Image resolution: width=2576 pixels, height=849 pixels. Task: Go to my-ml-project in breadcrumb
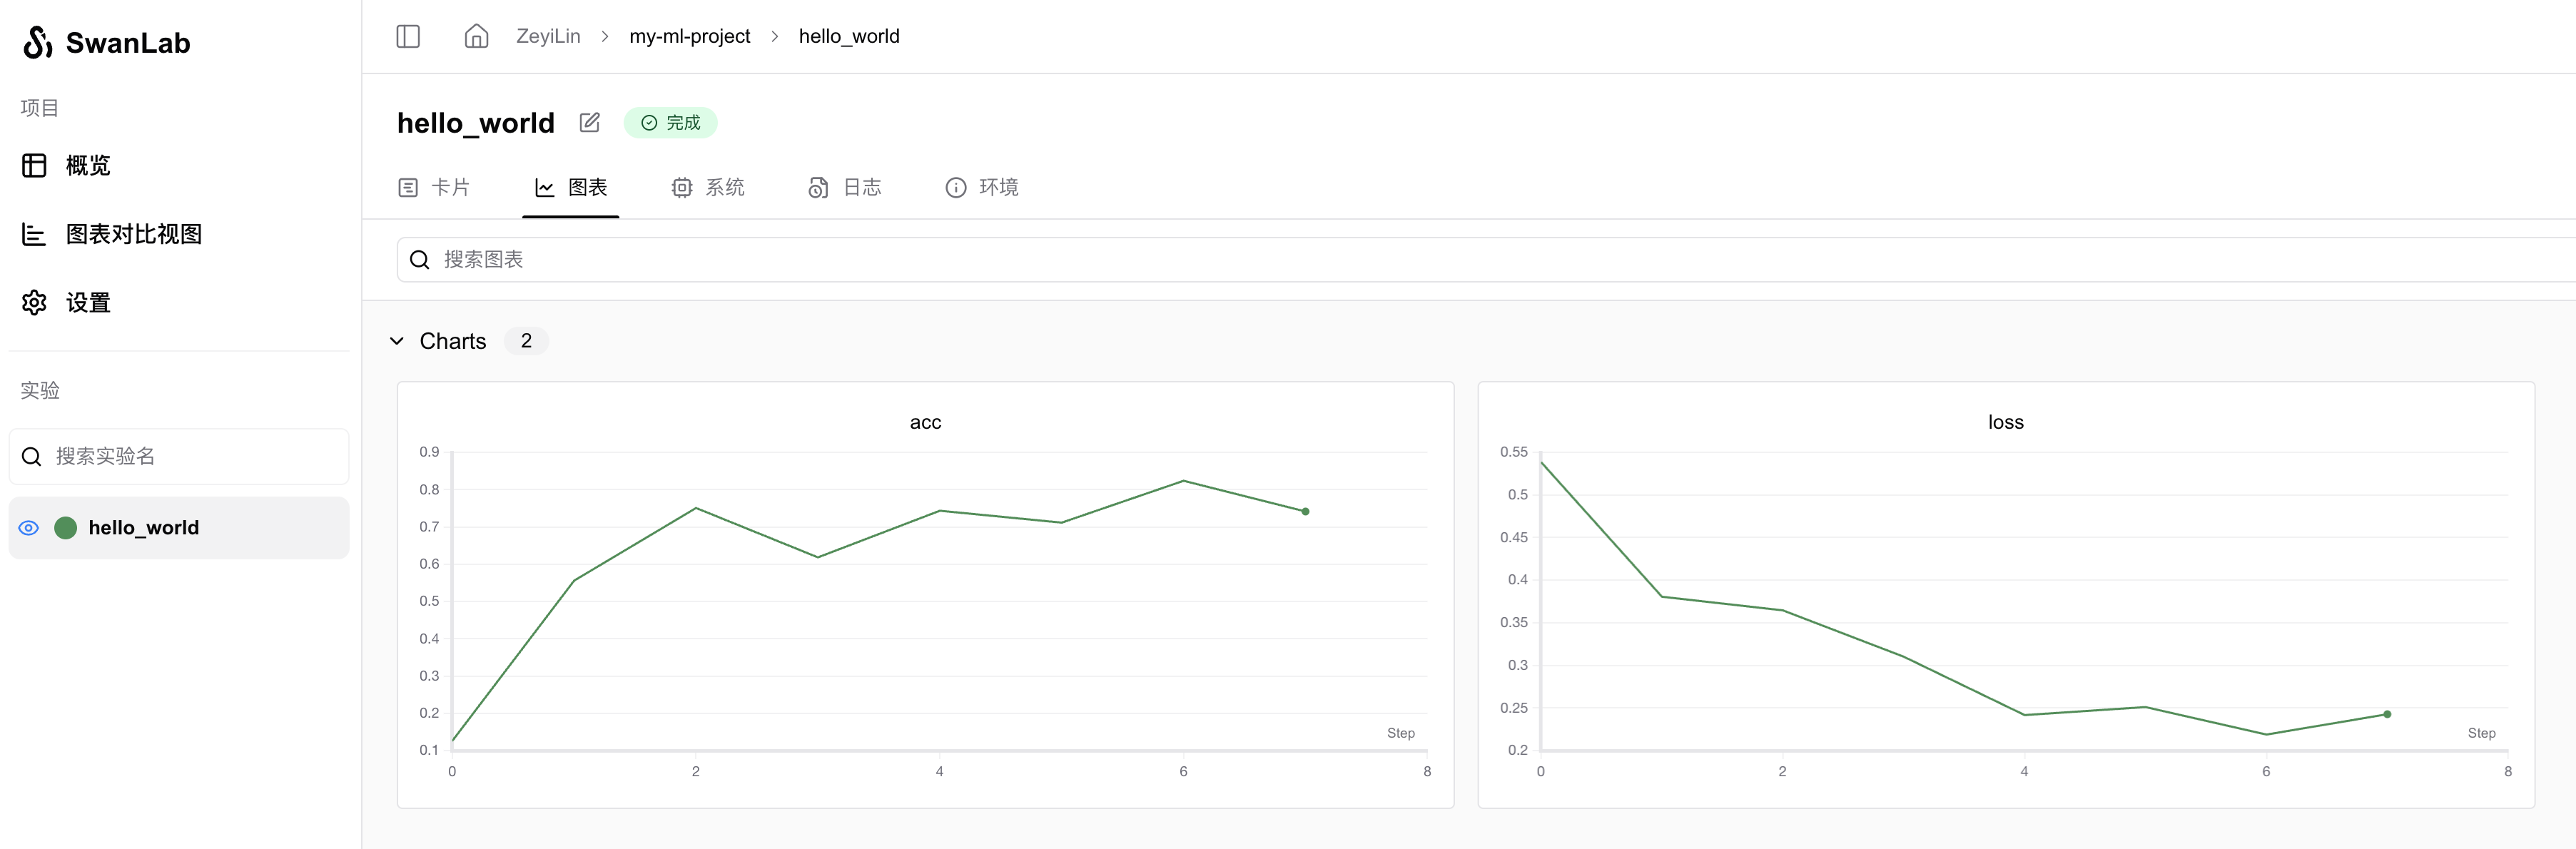point(689,37)
